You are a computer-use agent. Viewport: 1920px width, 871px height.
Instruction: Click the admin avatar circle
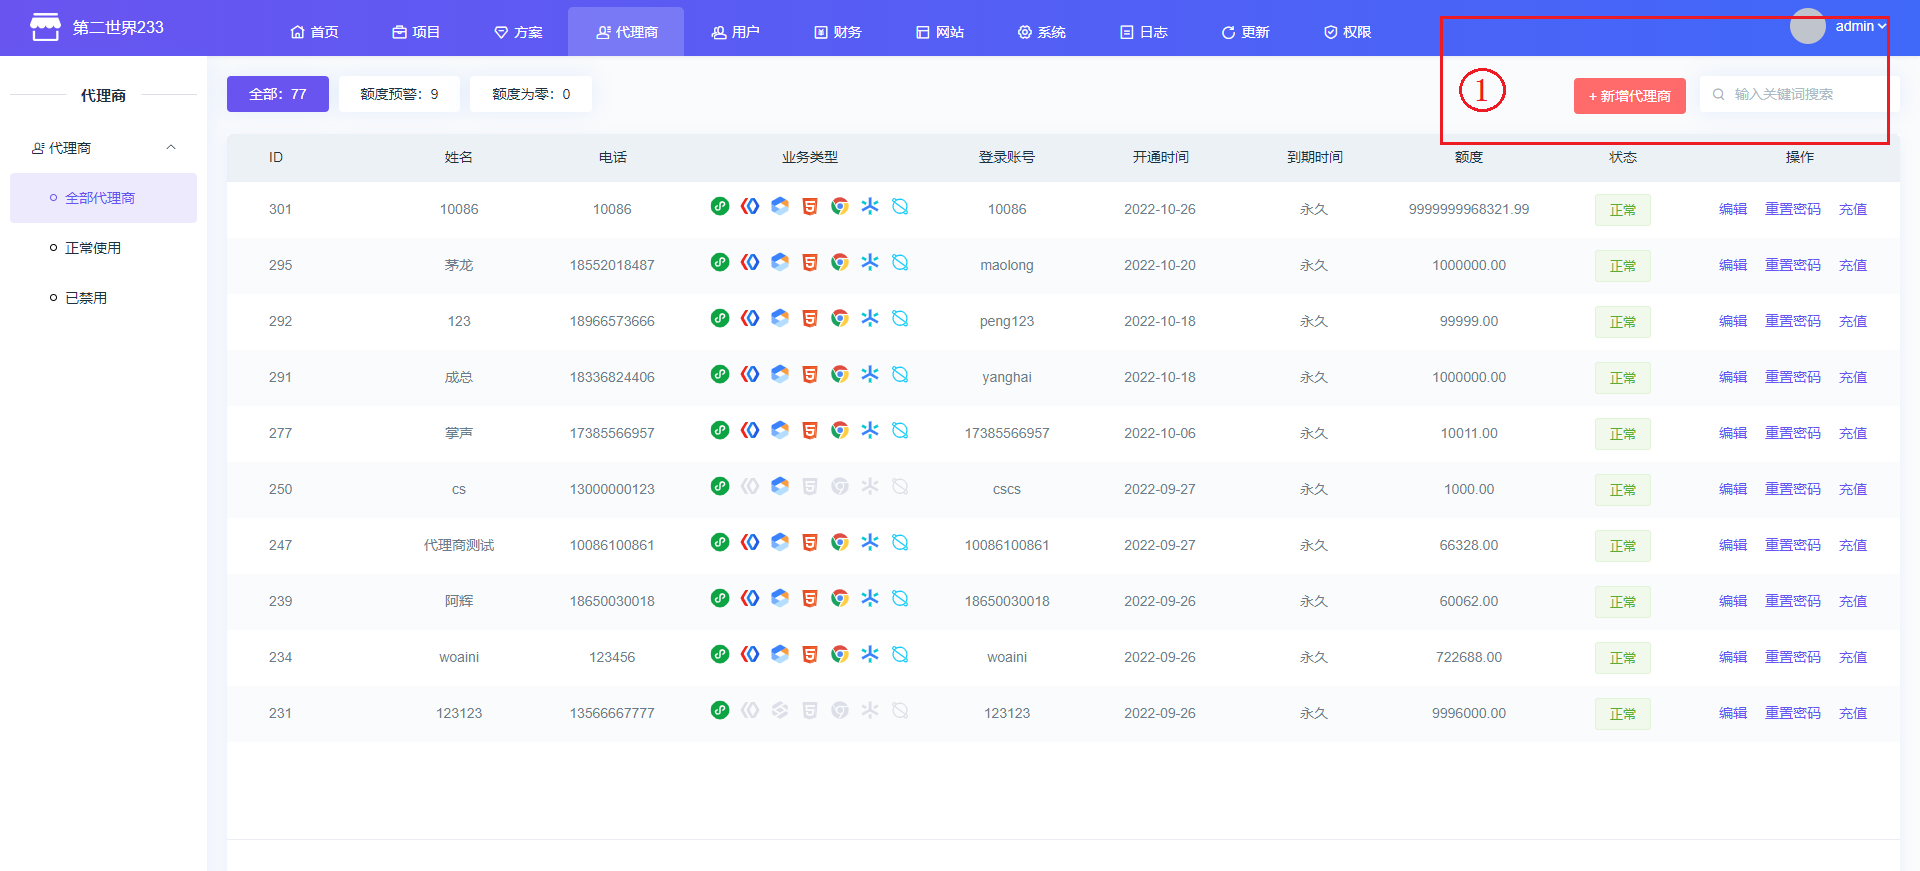tap(1807, 26)
